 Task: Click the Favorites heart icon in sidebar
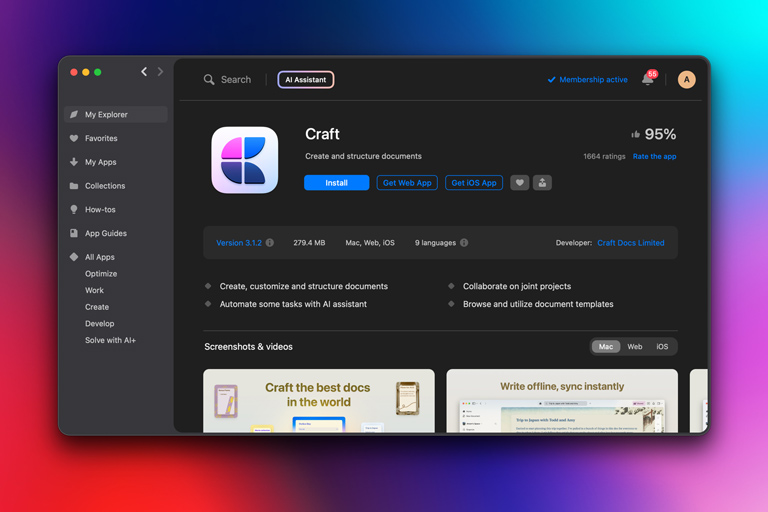point(74,138)
